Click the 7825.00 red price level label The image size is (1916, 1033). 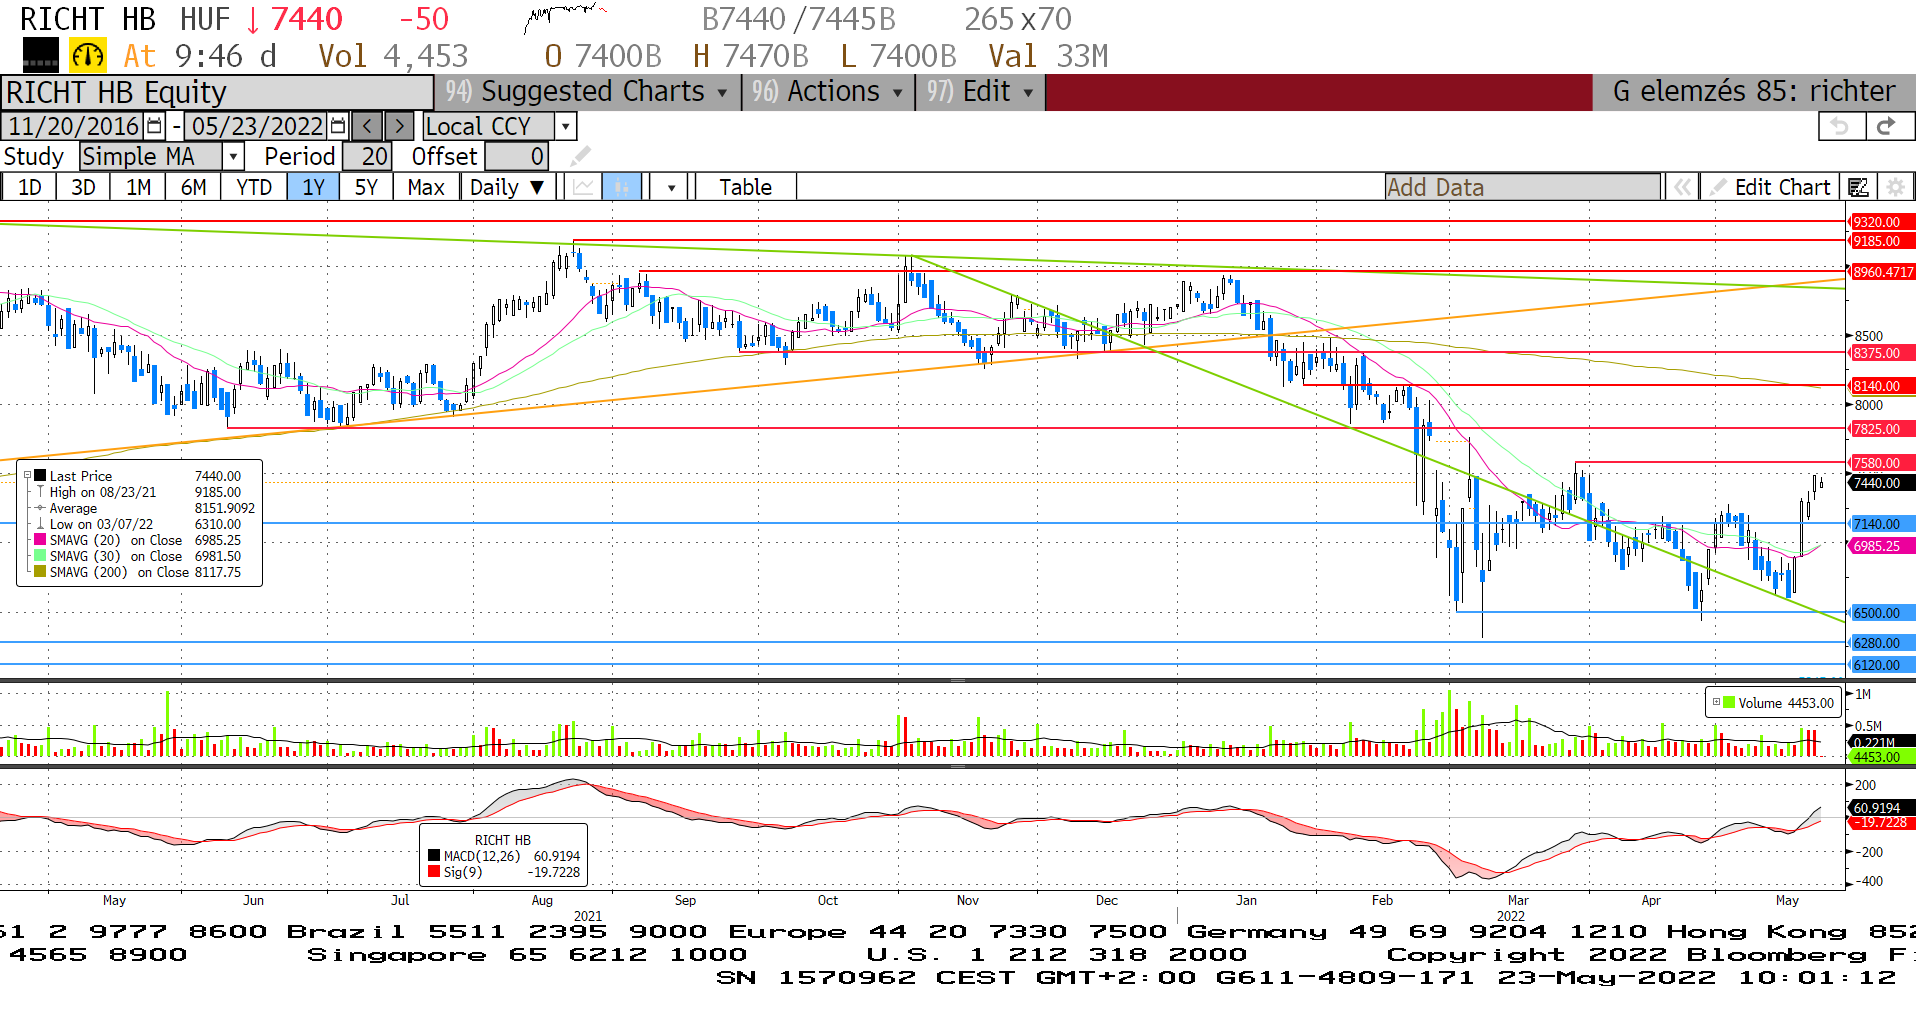[1881, 429]
